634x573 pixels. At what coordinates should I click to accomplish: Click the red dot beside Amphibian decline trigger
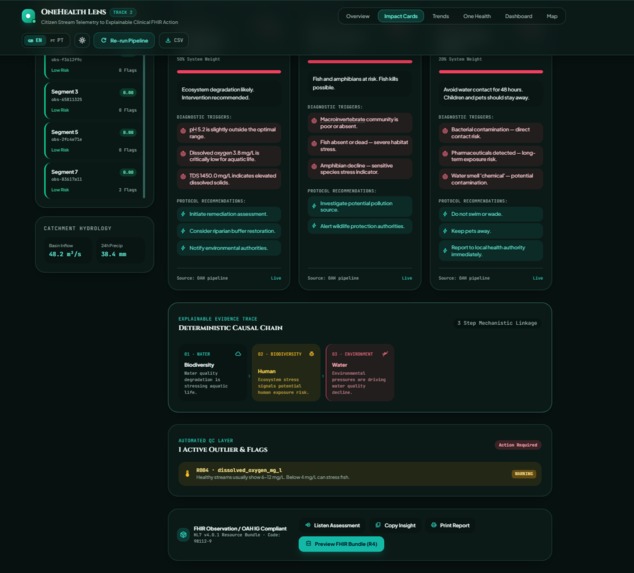coord(314,166)
